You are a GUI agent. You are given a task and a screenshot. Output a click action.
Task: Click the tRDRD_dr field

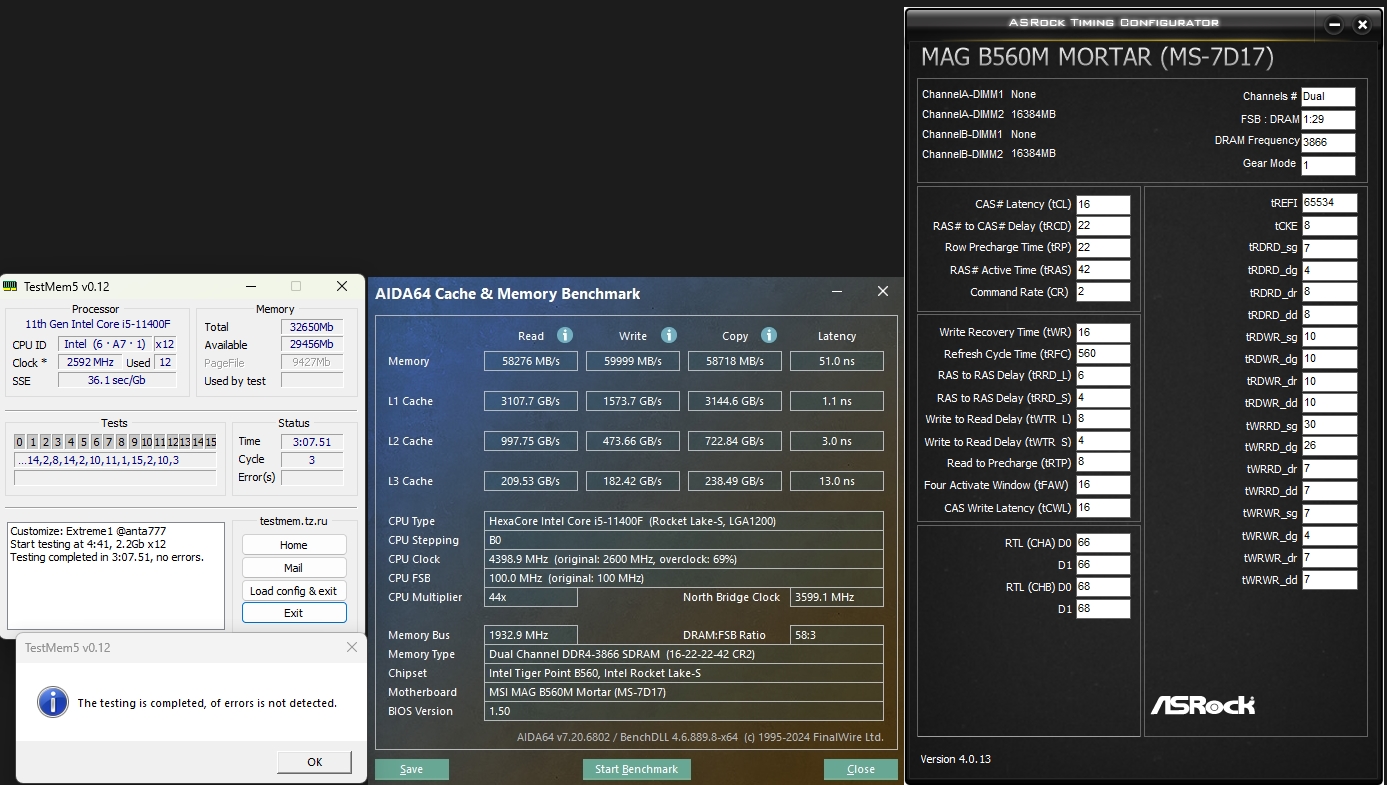(x=1330, y=292)
